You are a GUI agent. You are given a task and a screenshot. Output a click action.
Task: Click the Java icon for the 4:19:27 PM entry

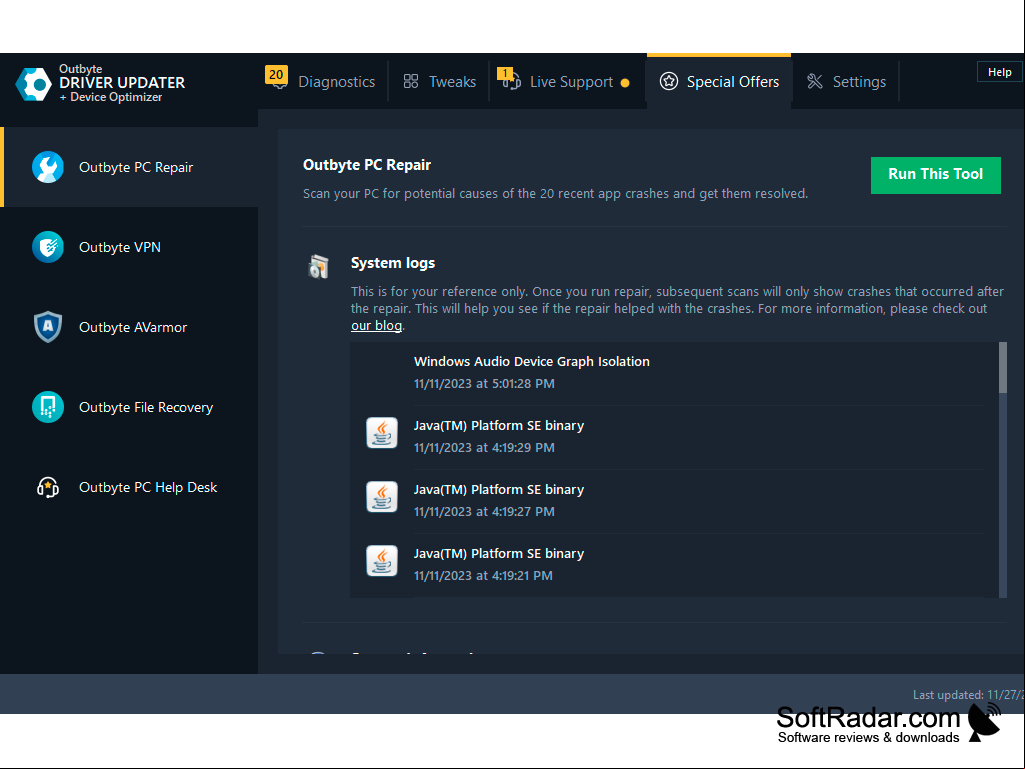point(382,497)
